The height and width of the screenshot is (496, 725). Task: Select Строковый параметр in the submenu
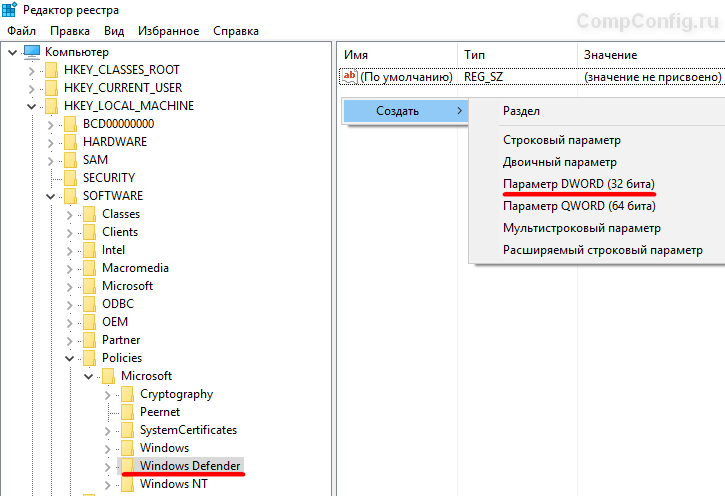click(x=561, y=140)
